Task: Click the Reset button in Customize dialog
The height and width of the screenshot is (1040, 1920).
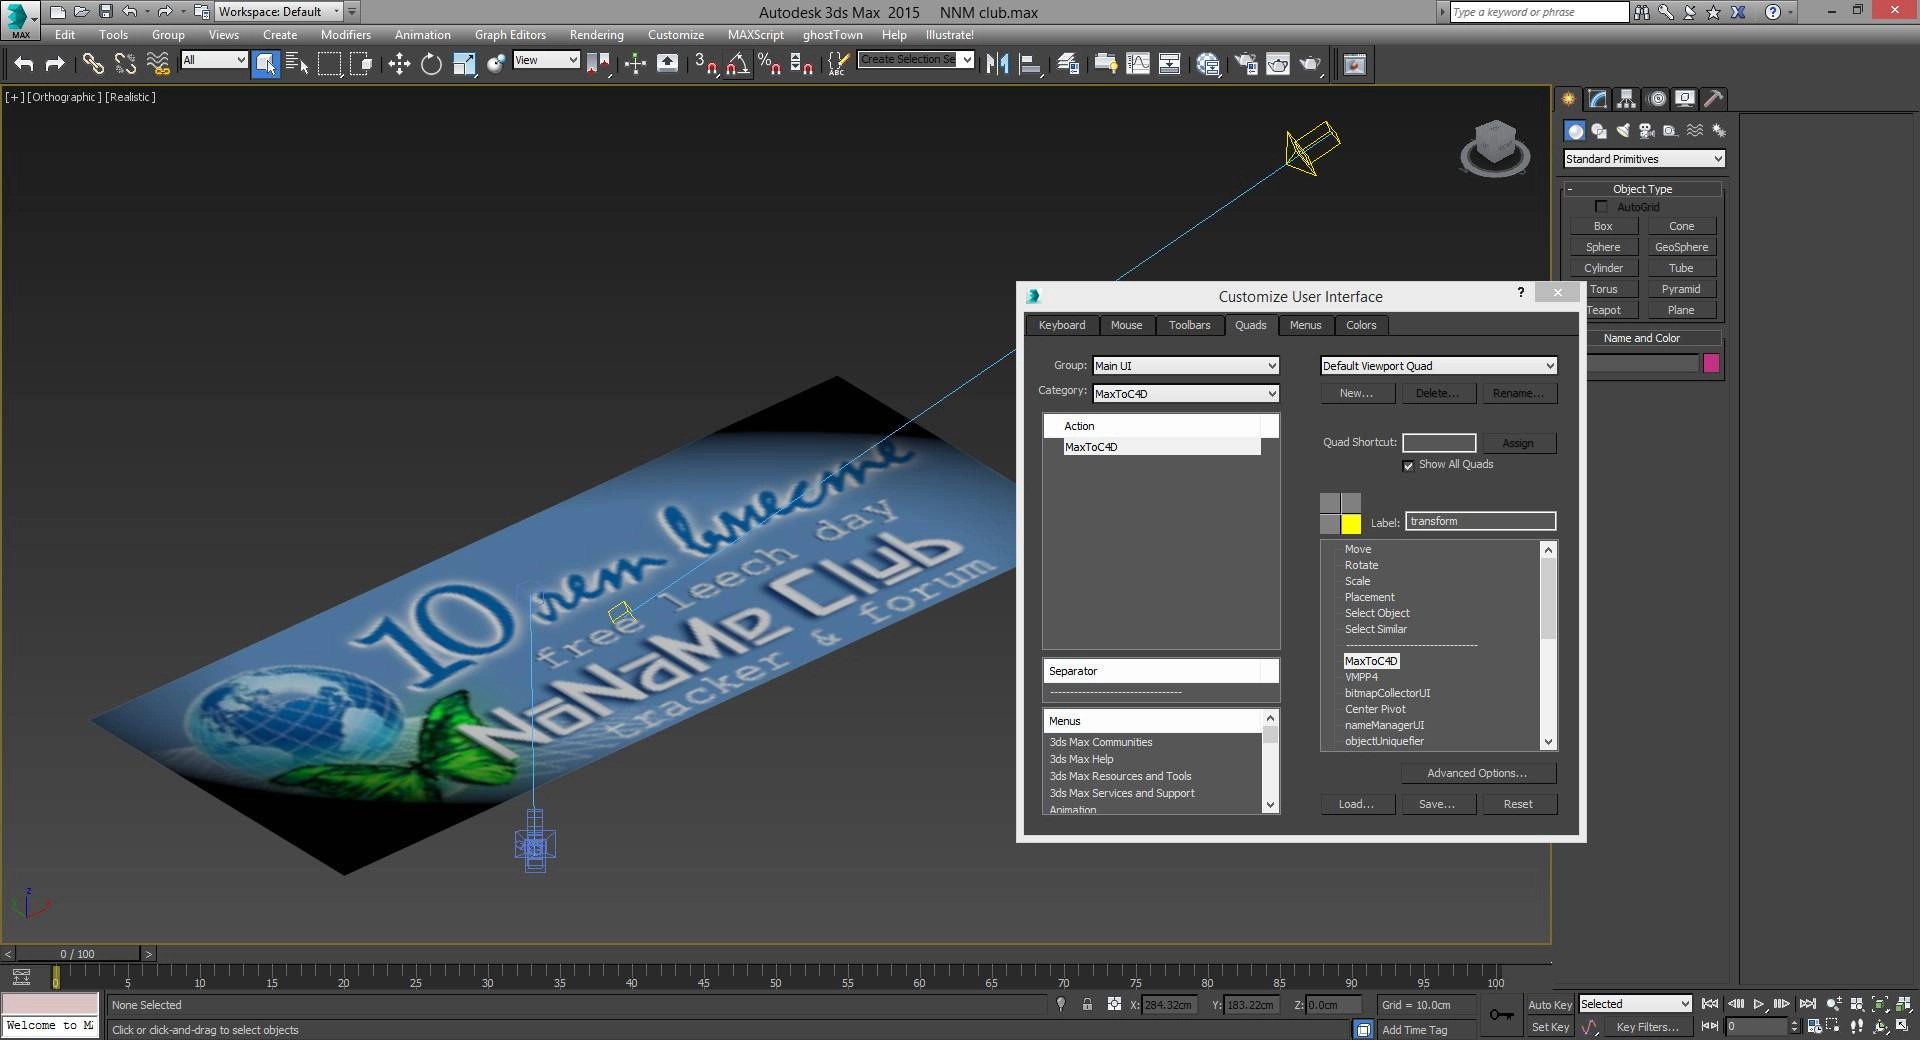Action: (x=1518, y=804)
